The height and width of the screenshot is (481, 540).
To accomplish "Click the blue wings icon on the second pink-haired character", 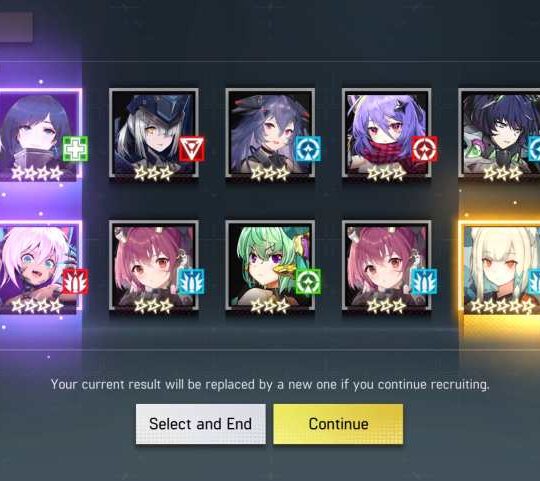I will (x=425, y=282).
